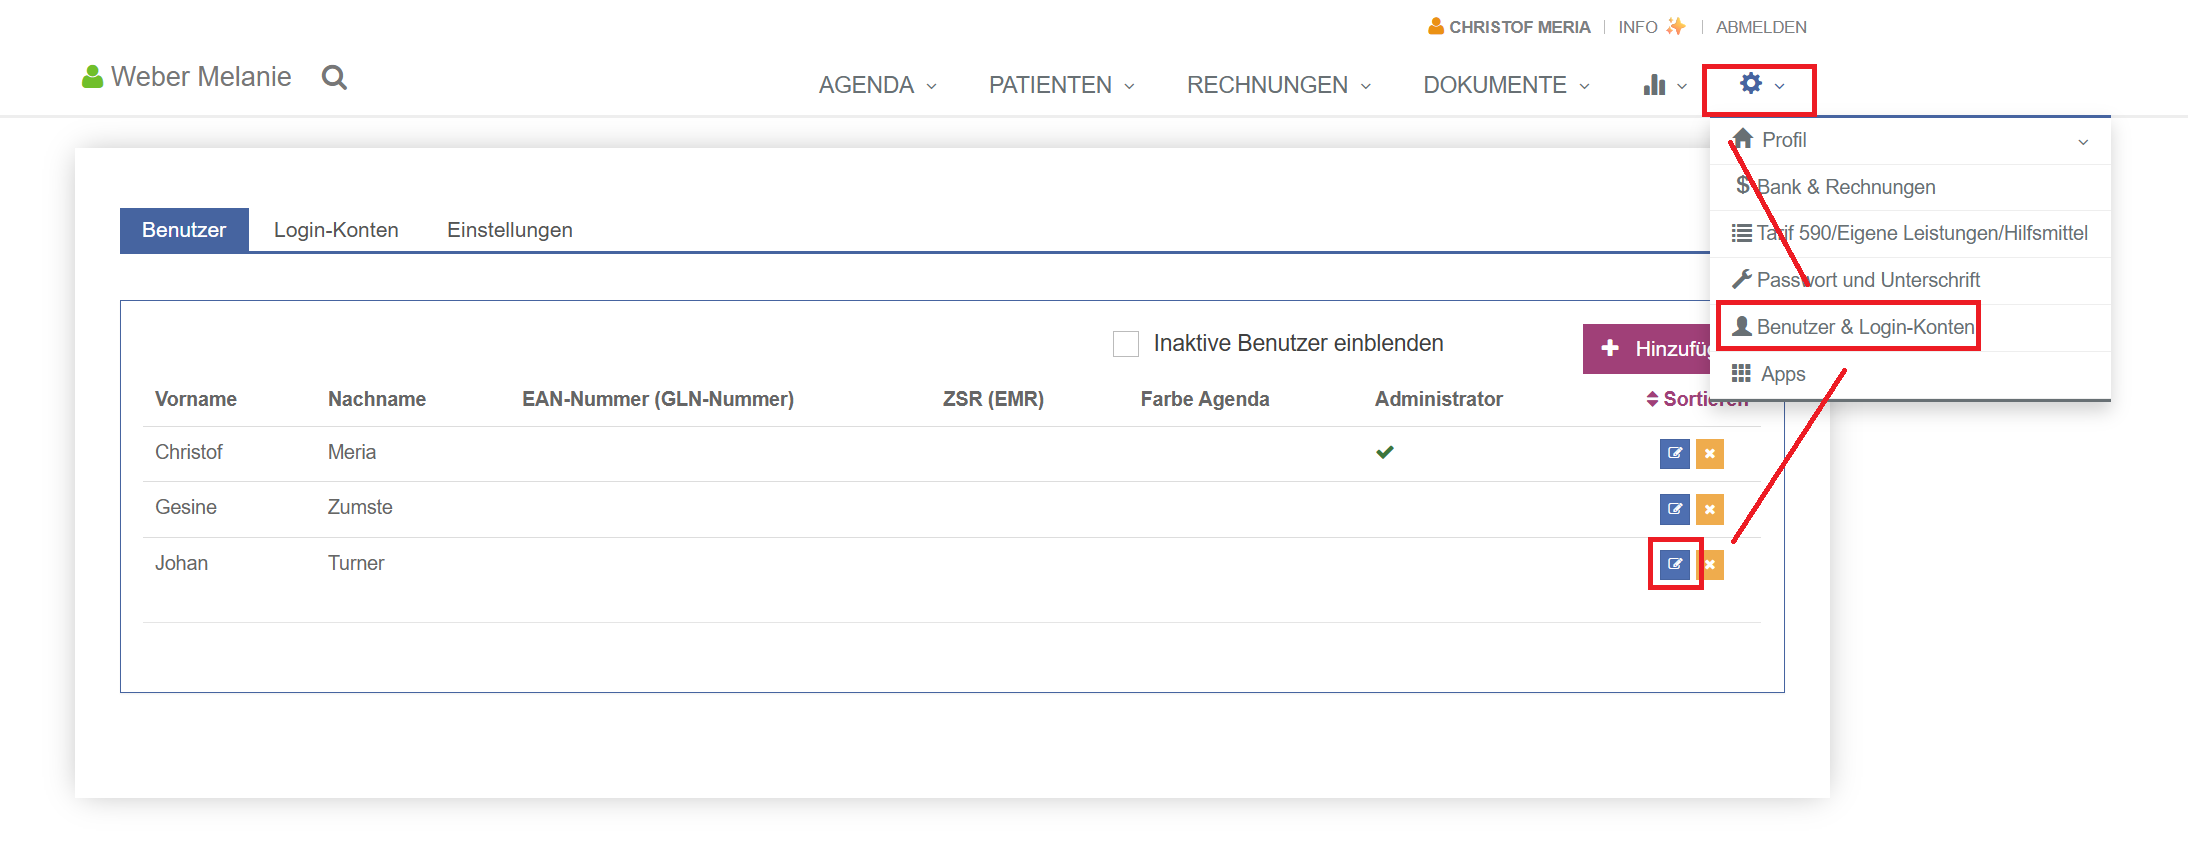
Task: Switch to the Einstellungen tab
Action: pos(509,230)
